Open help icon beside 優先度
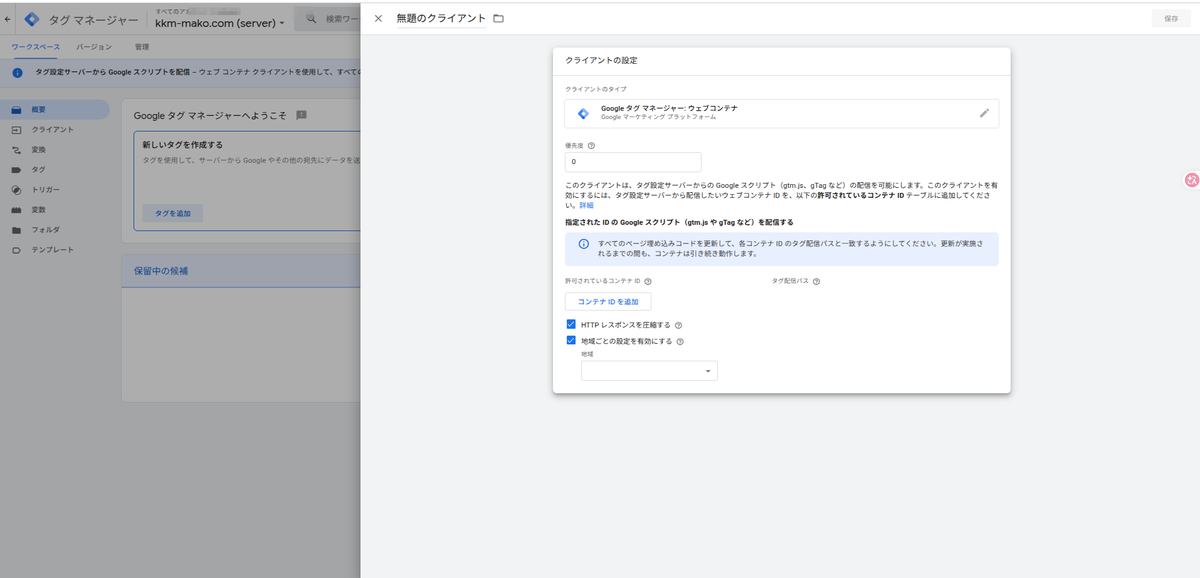The width and height of the screenshot is (1200, 578). point(592,145)
